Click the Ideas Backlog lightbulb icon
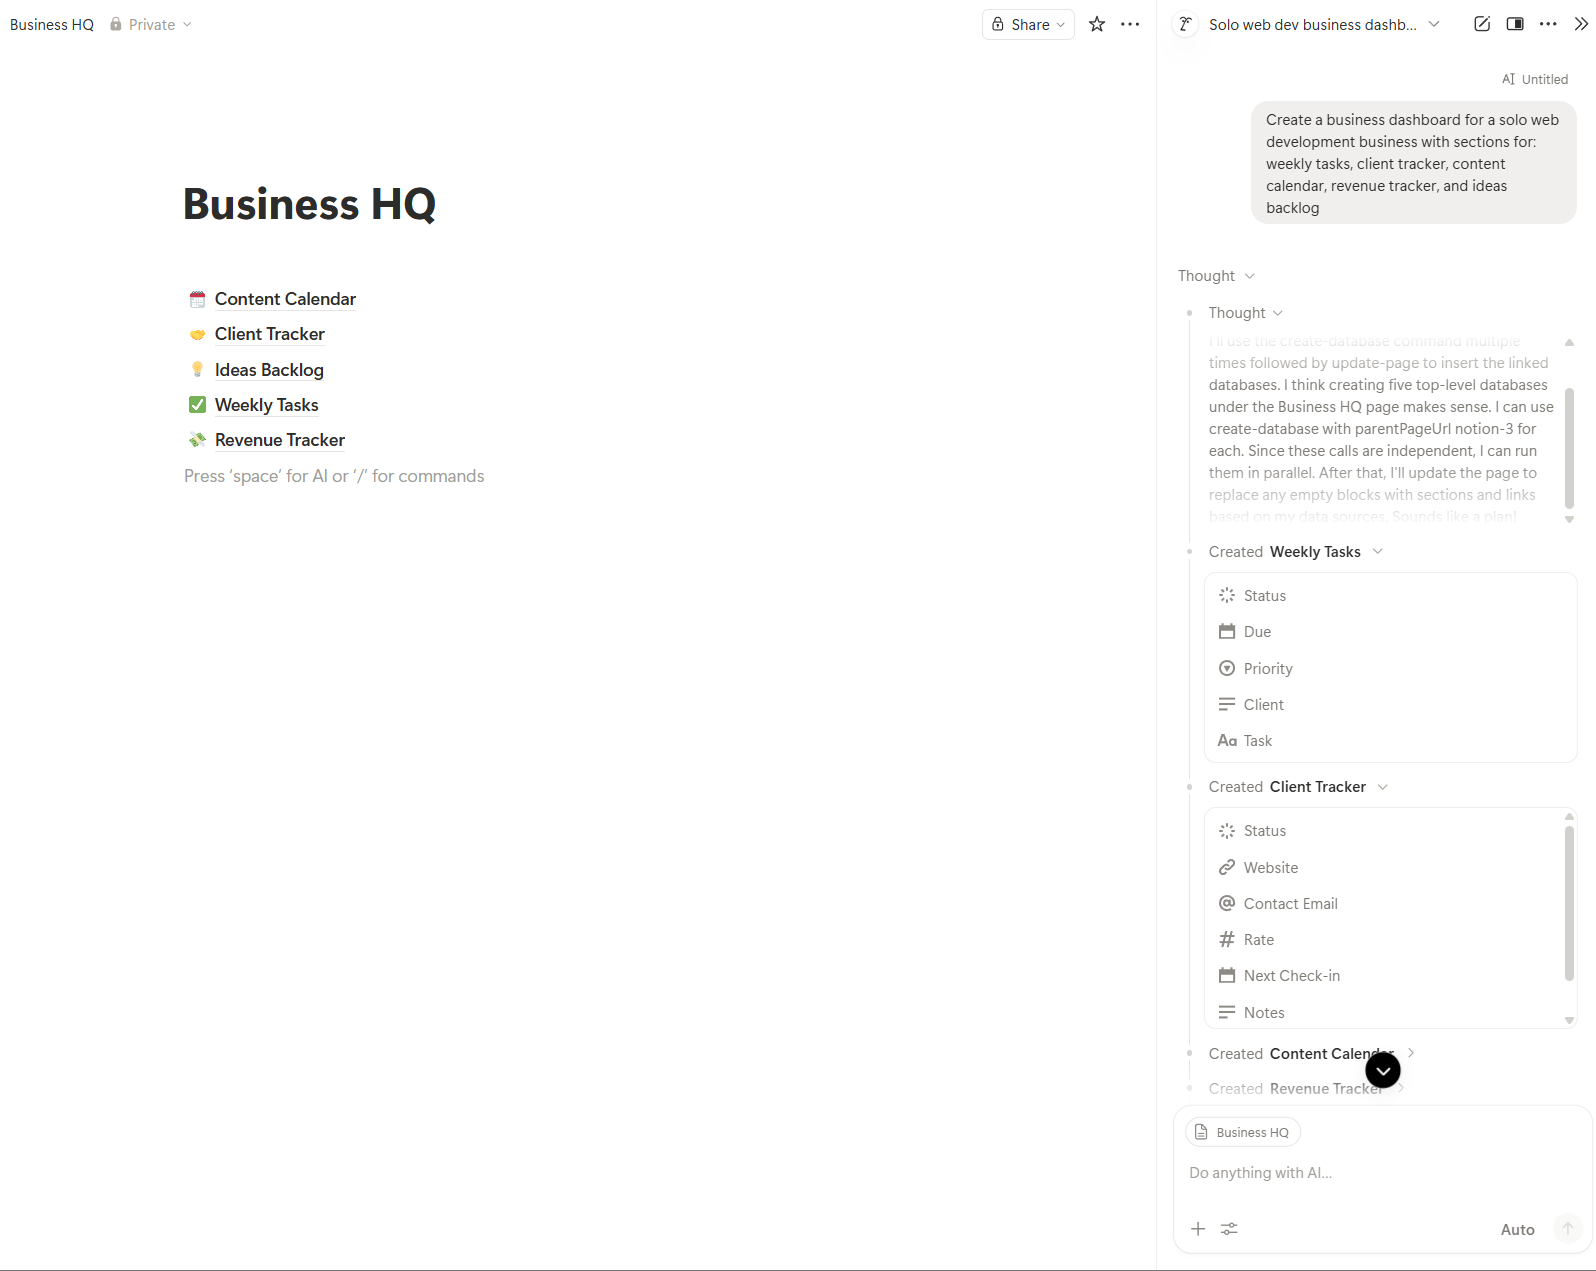The width and height of the screenshot is (1596, 1271). coord(197,369)
